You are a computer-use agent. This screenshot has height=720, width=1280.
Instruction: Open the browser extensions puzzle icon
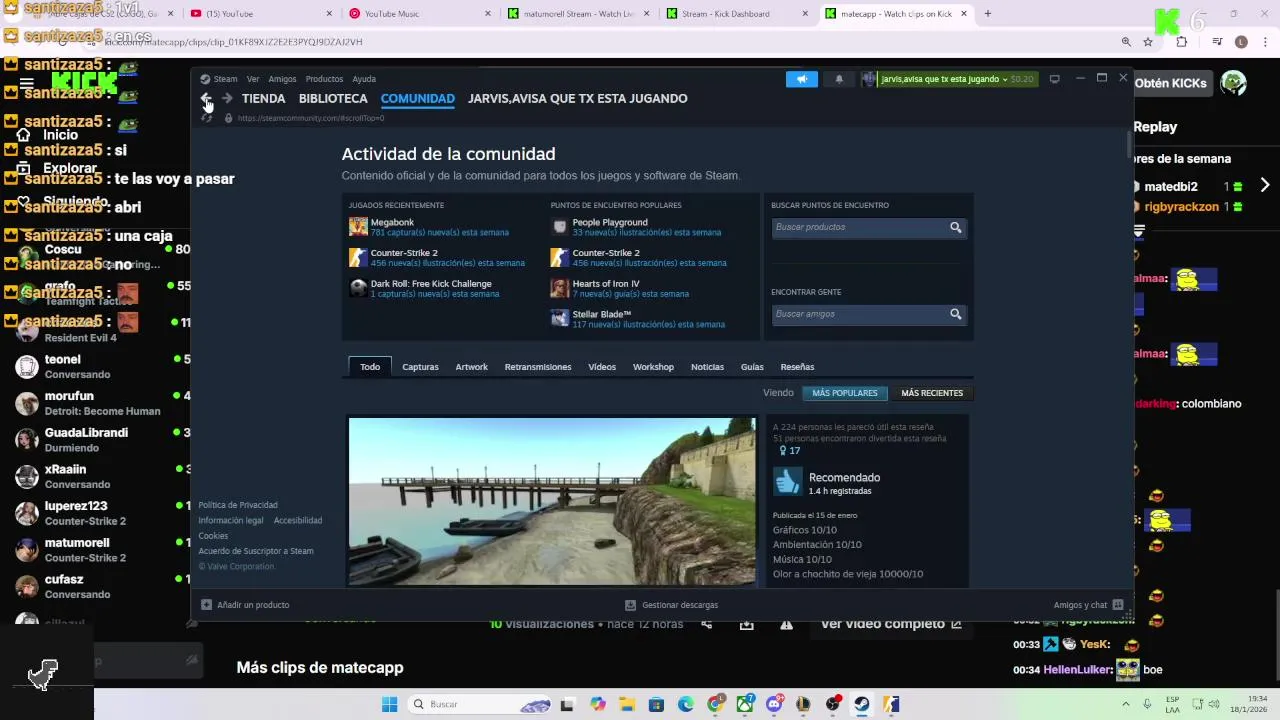tap(1182, 42)
